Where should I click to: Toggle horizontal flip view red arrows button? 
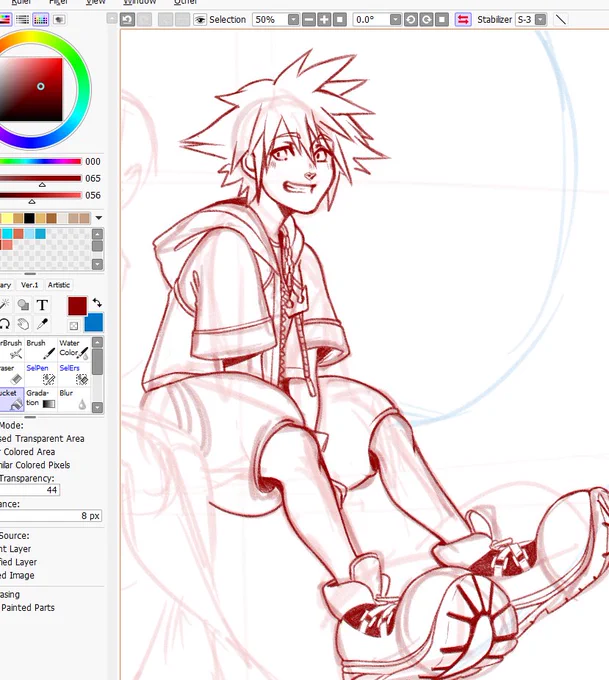(x=463, y=20)
